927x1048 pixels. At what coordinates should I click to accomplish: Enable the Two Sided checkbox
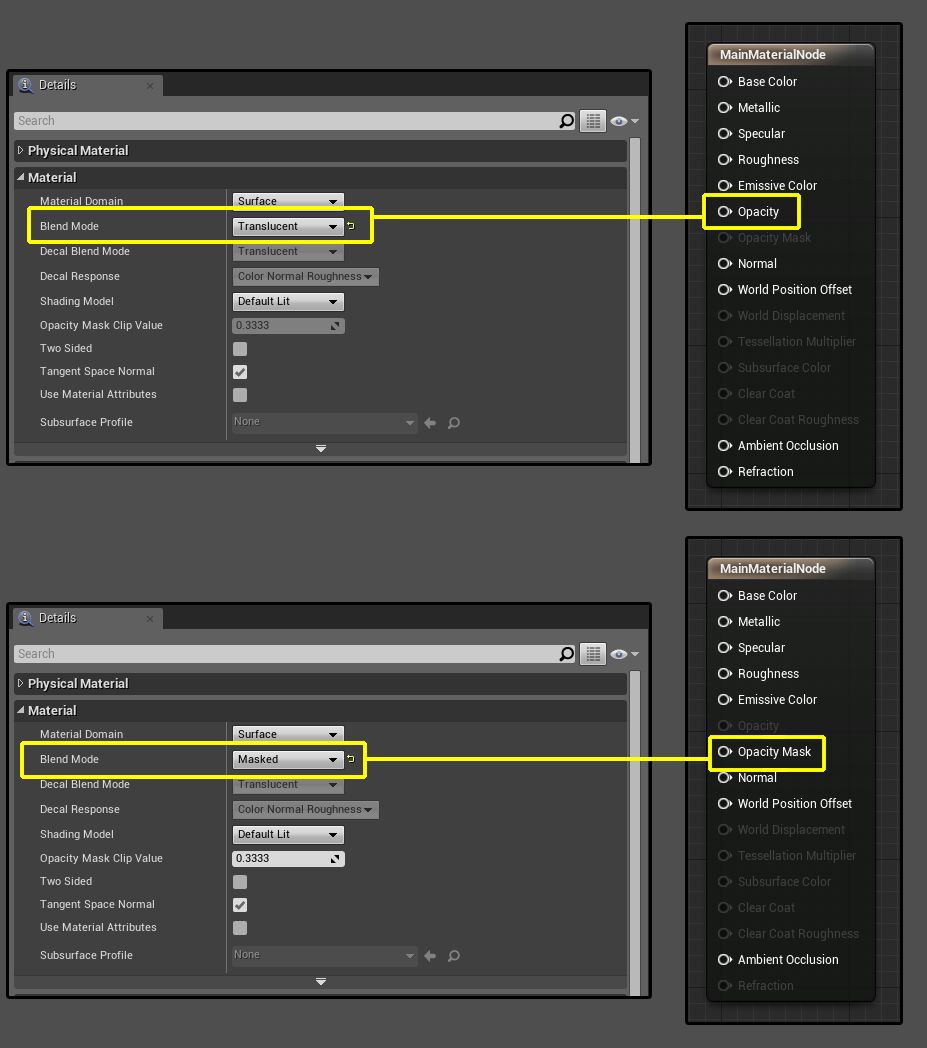[x=238, y=348]
